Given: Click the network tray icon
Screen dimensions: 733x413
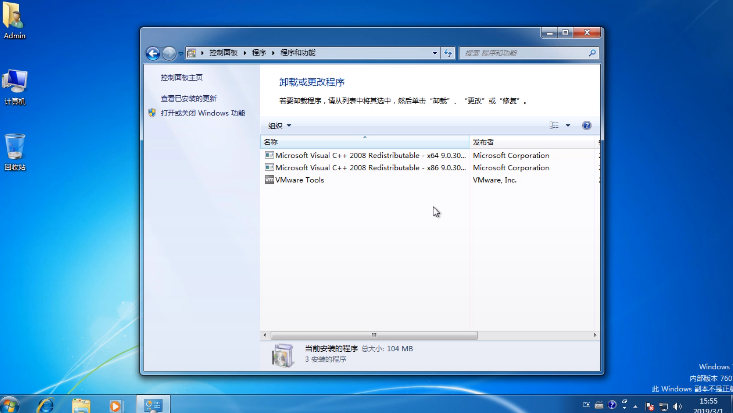Looking at the screenshot, I should (663, 406).
